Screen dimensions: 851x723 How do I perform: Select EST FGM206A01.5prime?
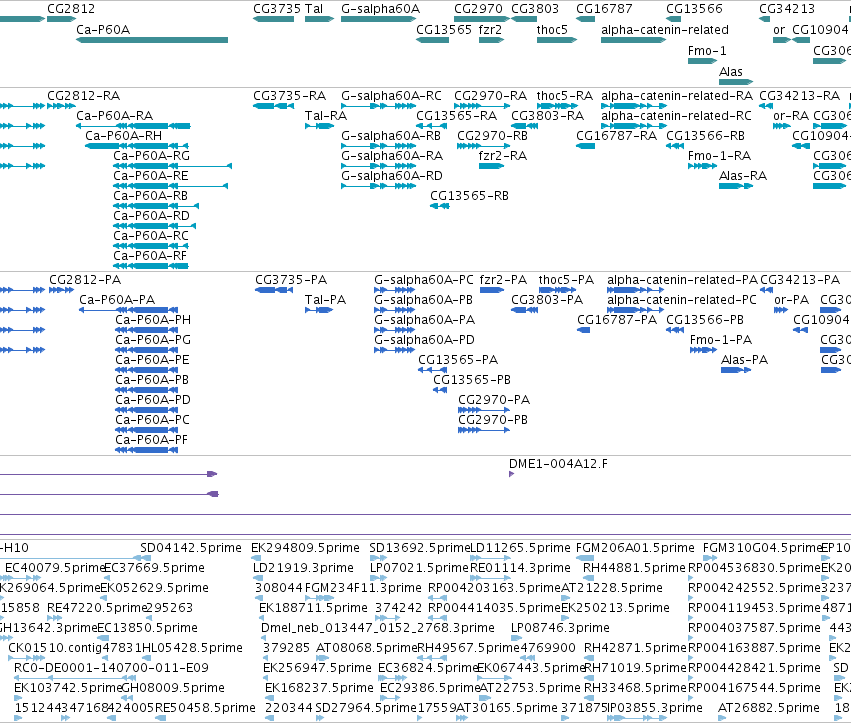click(635, 548)
